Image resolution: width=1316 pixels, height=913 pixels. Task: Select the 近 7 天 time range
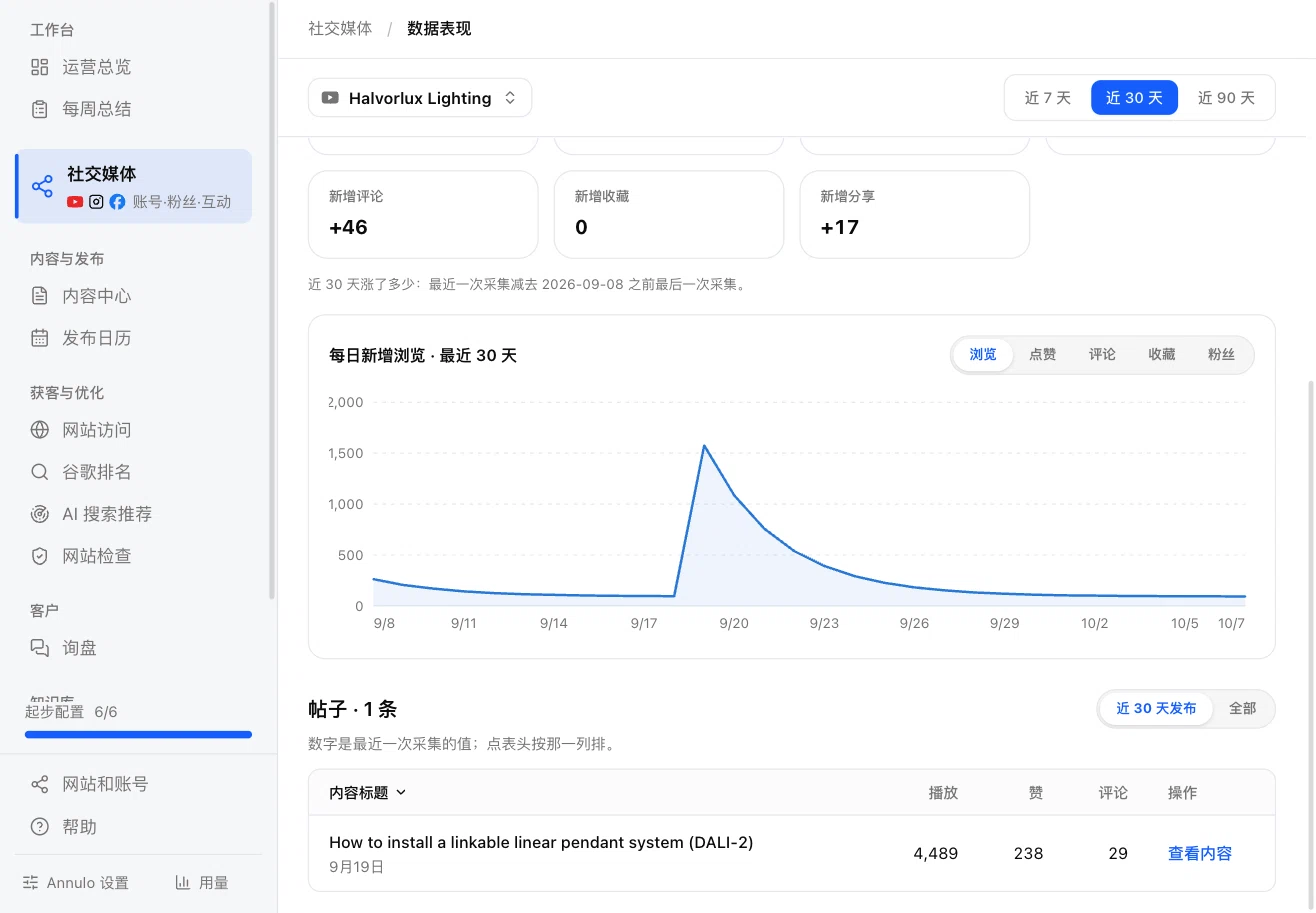pyautogui.click(x=1048, y=98)
